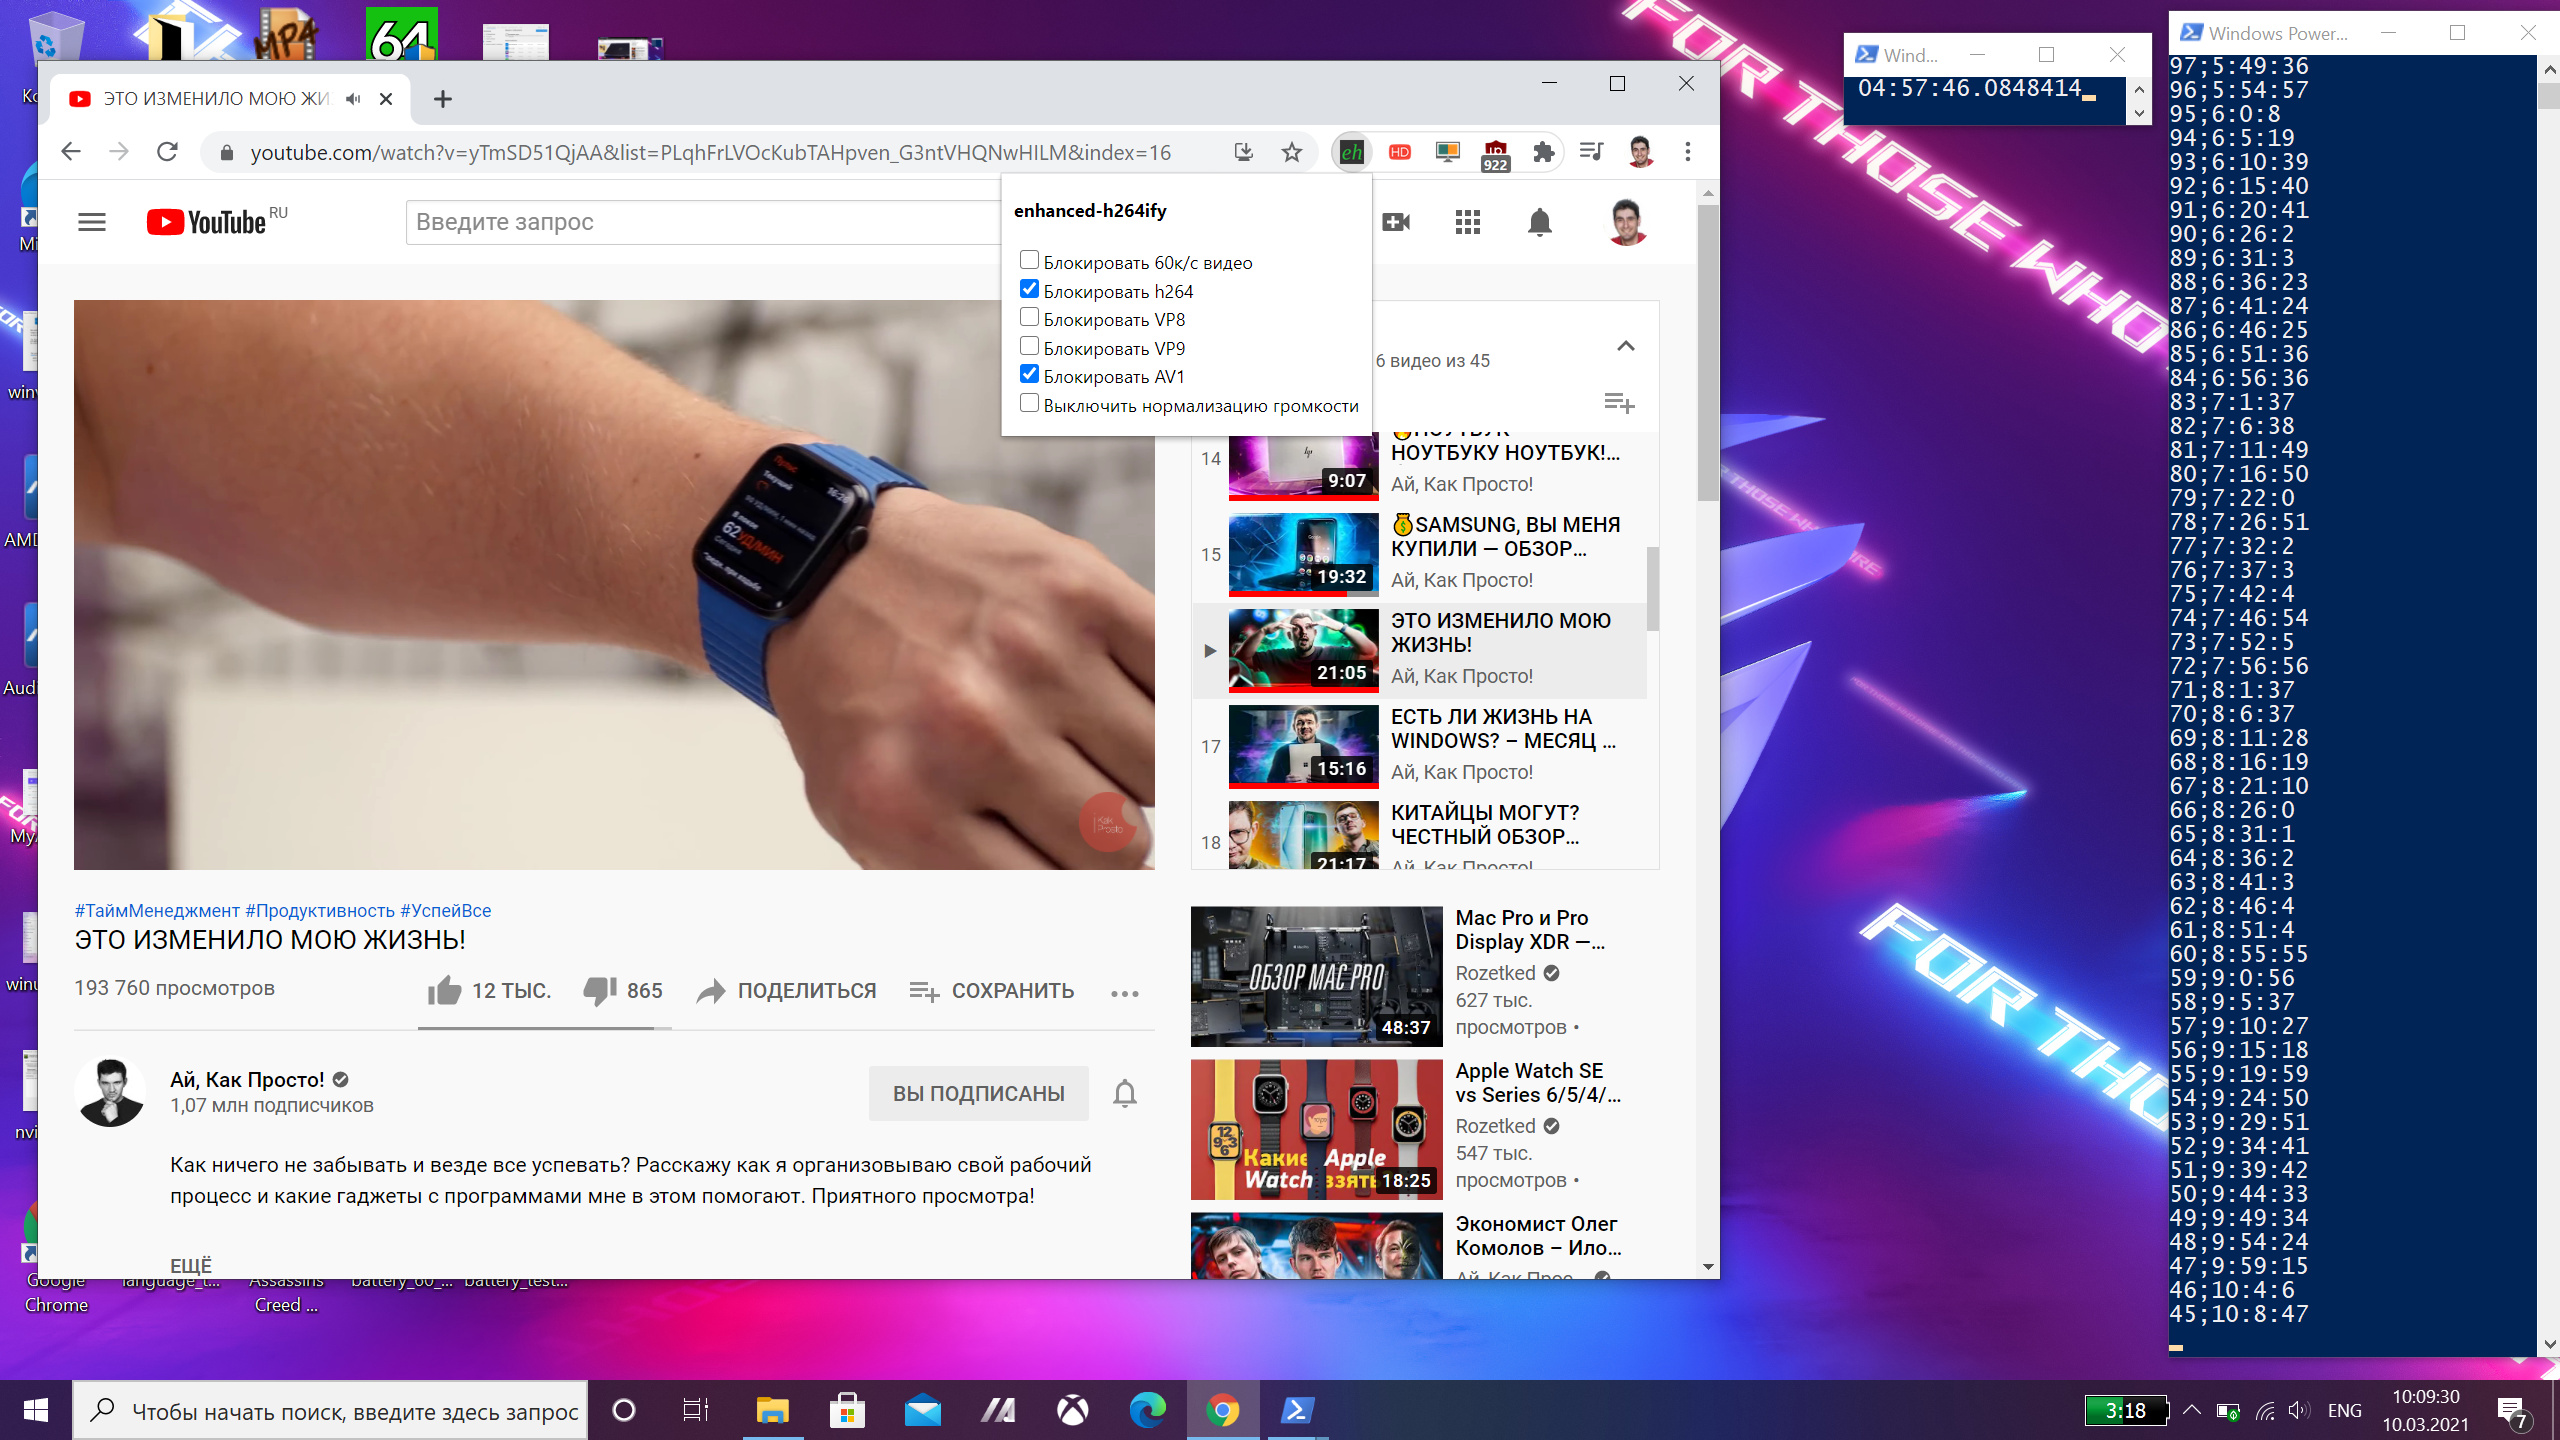This screenshot has width=2560, height=1440.
Task: Click the playlist panel scrollbar
Action: pos(1652,588)
